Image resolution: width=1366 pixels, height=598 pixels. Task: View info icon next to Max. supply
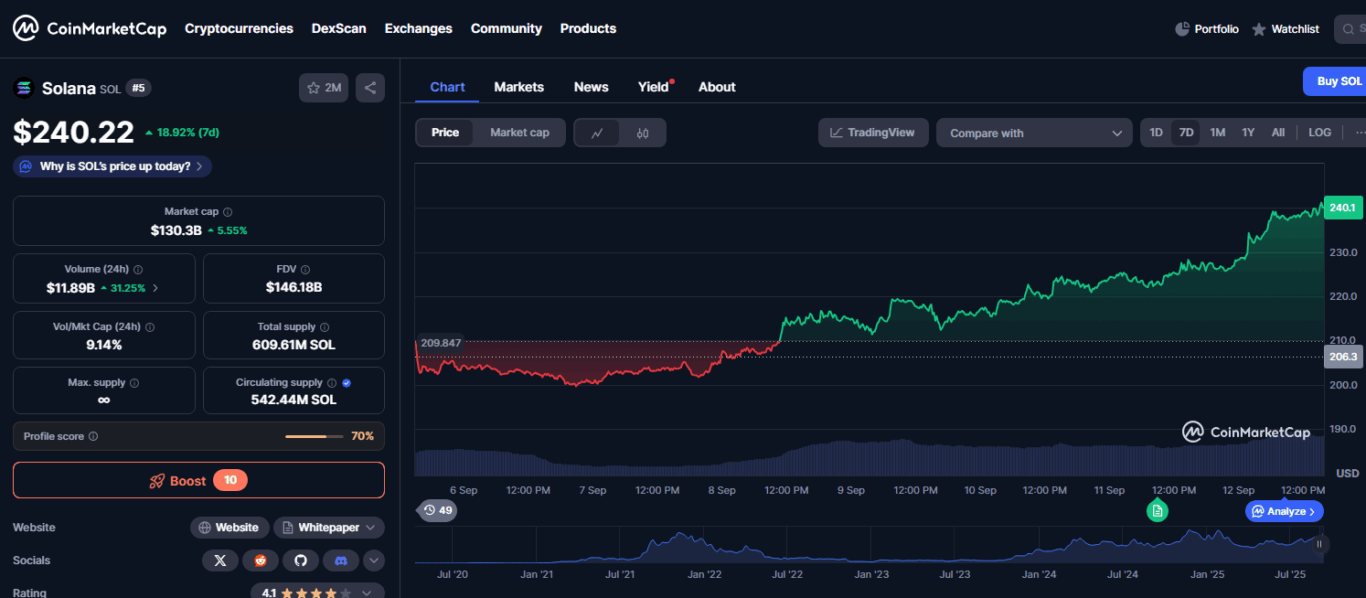135,383
